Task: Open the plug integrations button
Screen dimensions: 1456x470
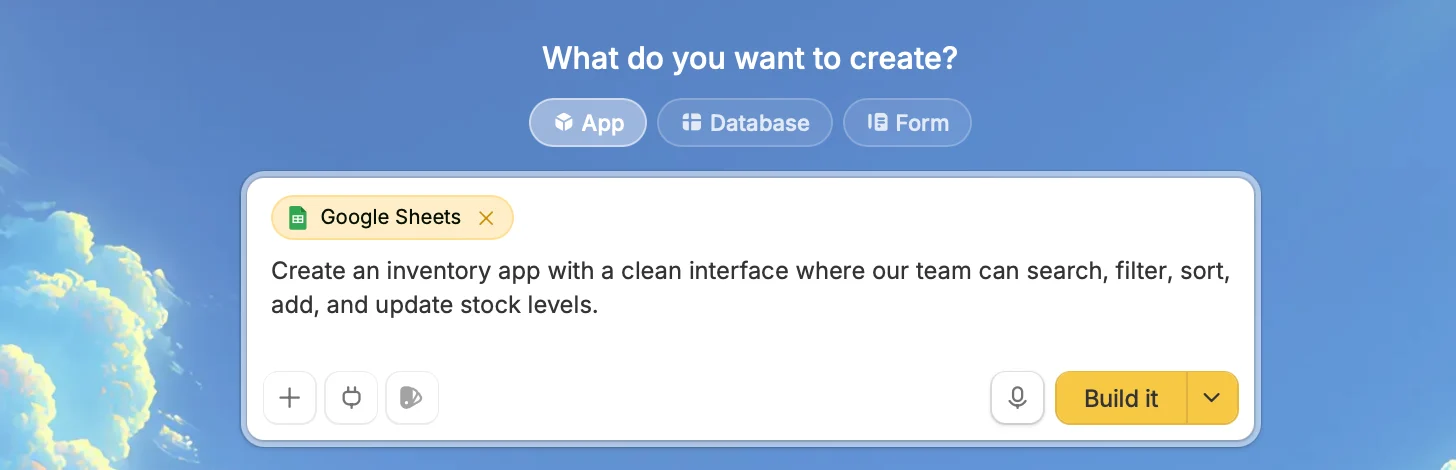Action: pos(351,398)
